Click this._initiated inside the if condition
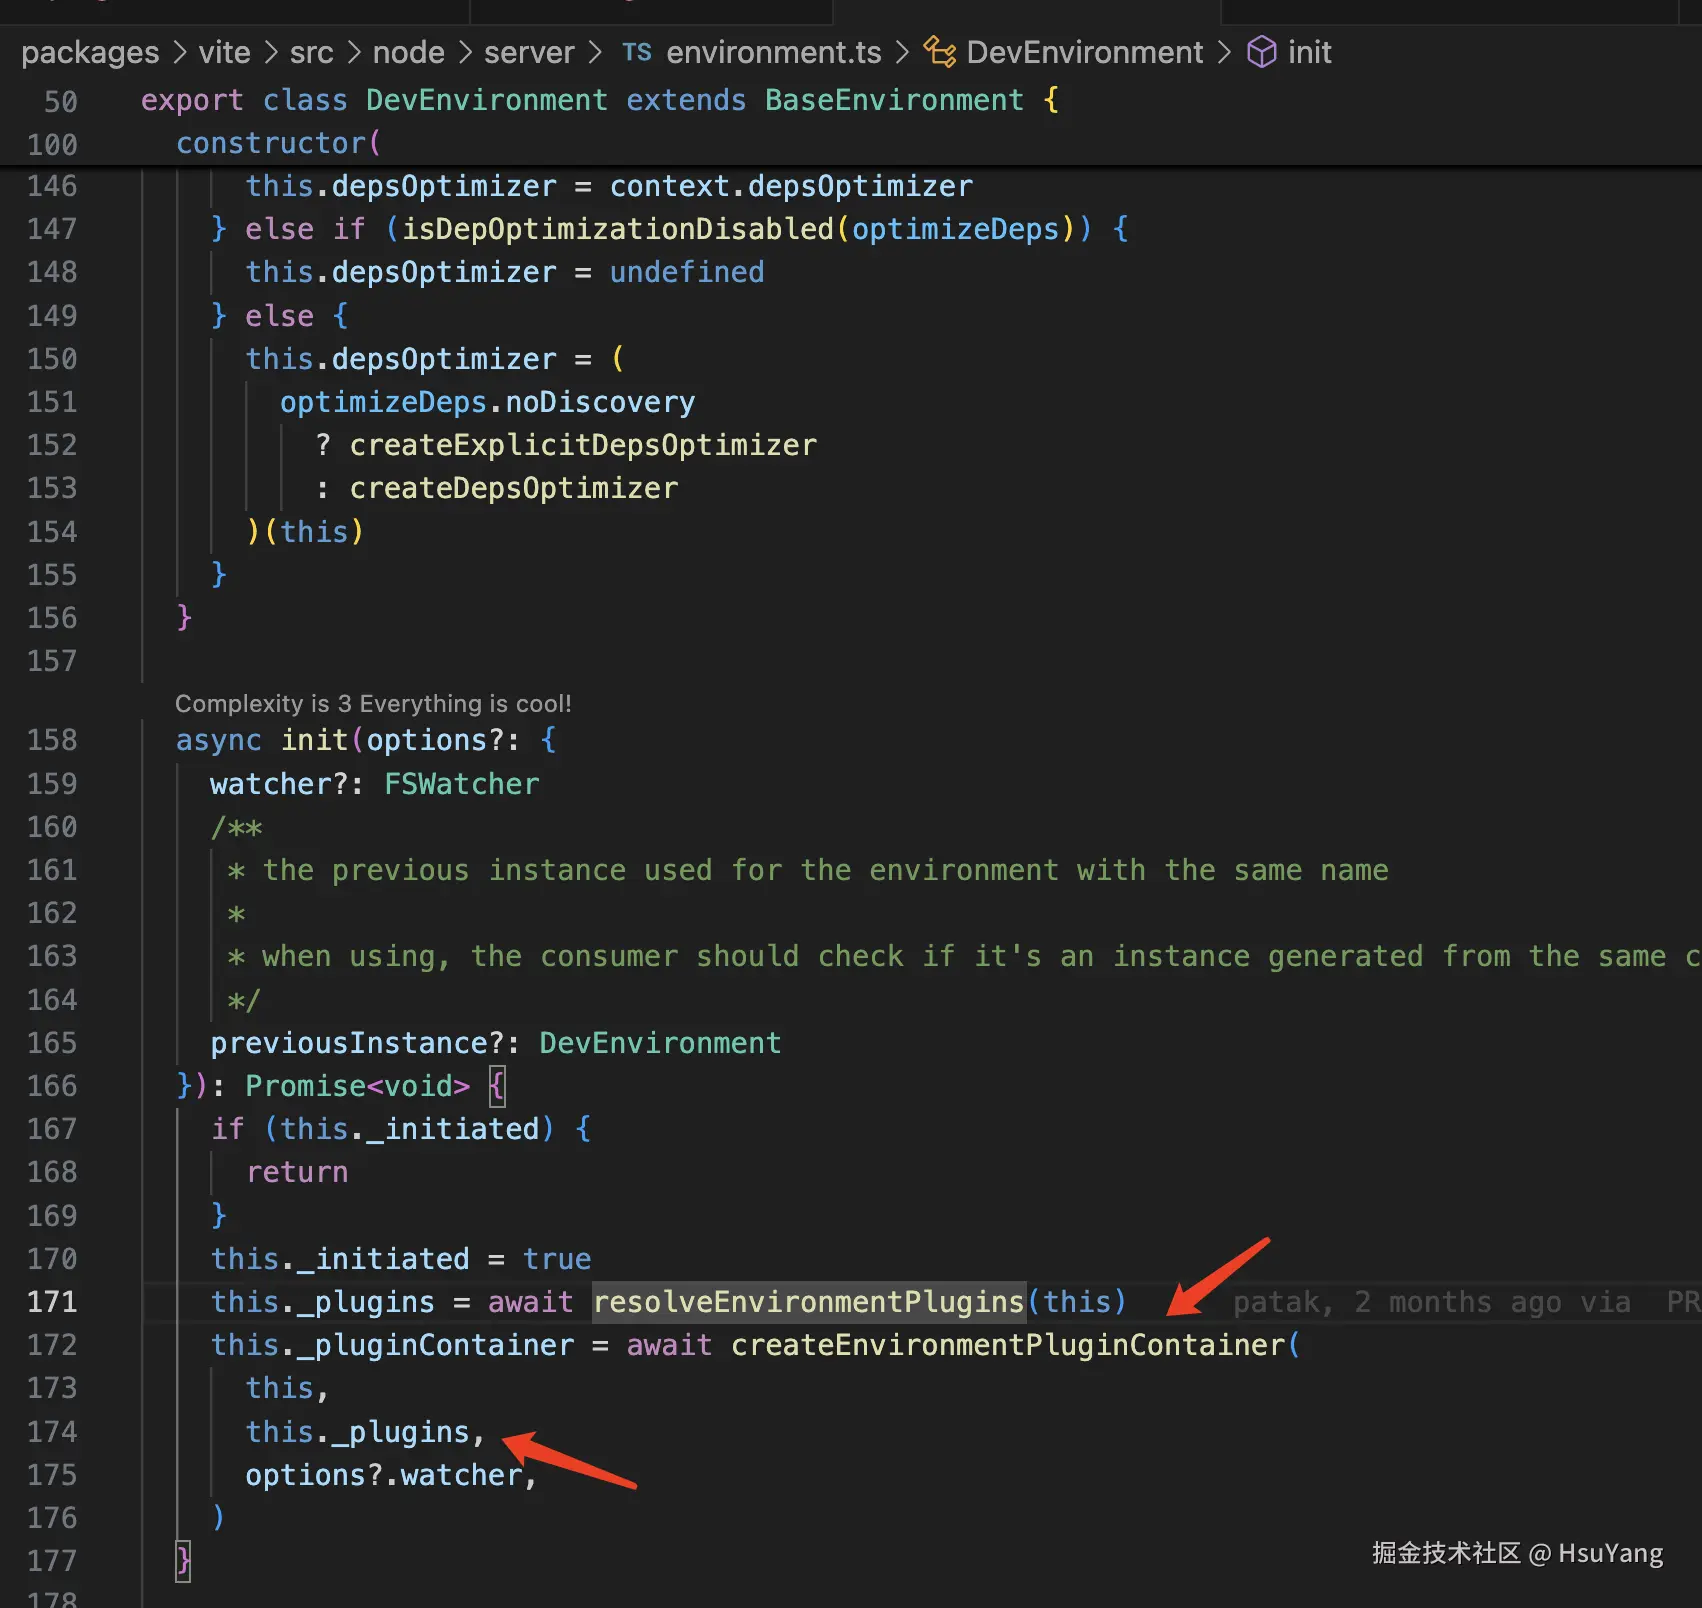The height and width of the screenshot is (1608, 1702). pos(410,1129)
